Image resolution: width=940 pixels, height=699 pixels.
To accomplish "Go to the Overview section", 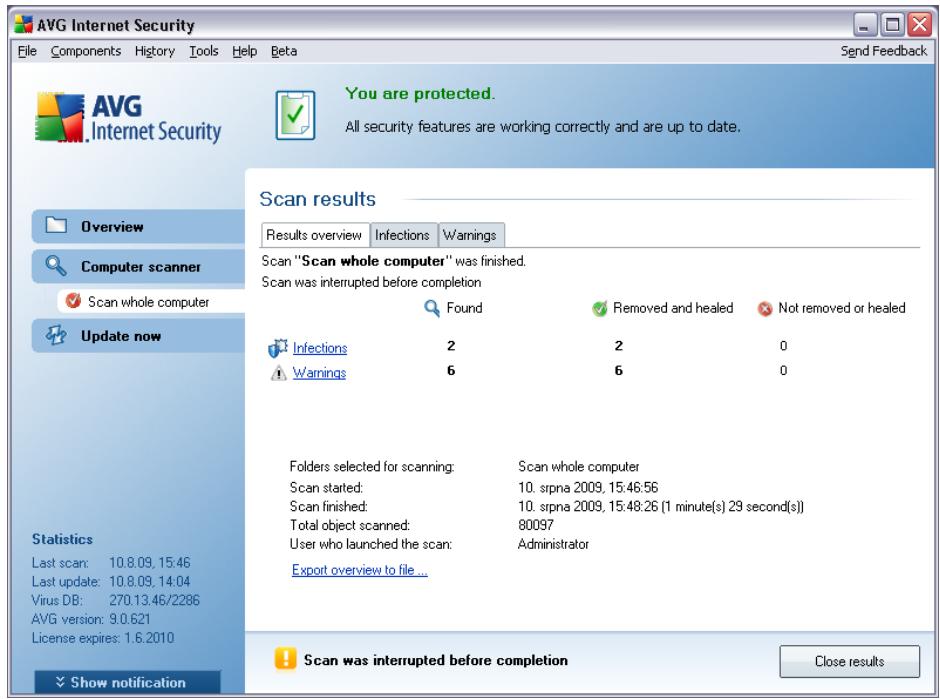I will coord(138,227).
